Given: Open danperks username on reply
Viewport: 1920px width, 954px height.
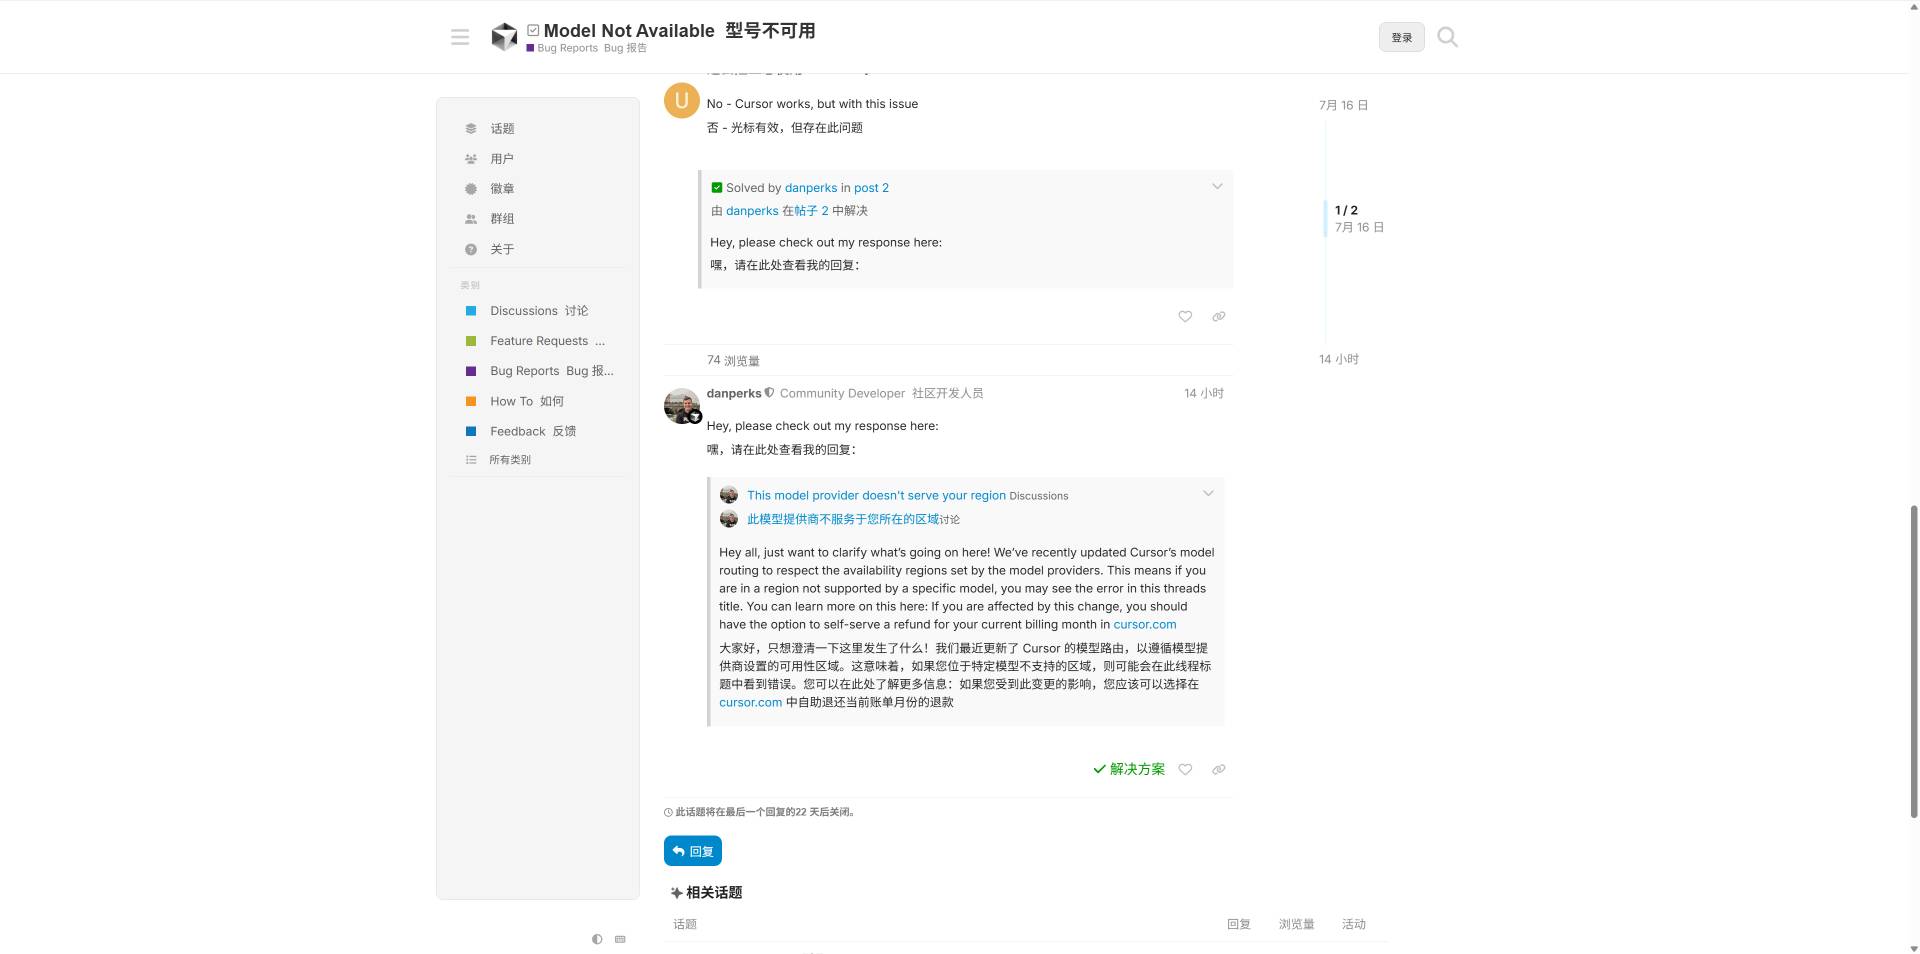Looking at the screenshot, I should pos(733,393).
